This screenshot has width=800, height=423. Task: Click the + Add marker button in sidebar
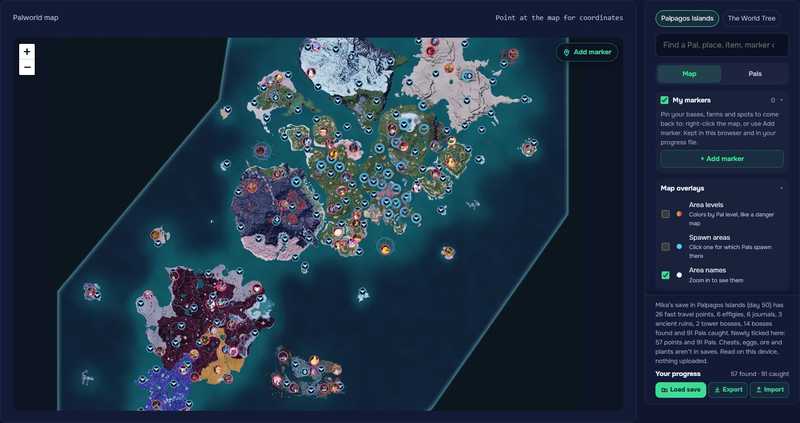coord(721,159)
